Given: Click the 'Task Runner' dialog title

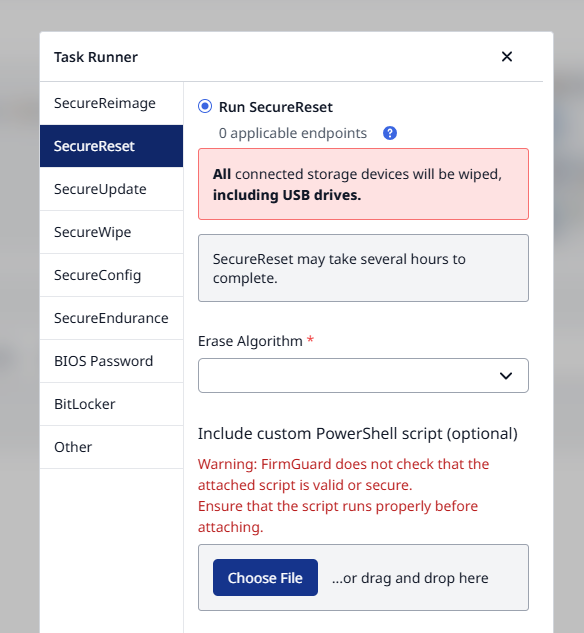Looking at the screenshot, I should [96, 57].
